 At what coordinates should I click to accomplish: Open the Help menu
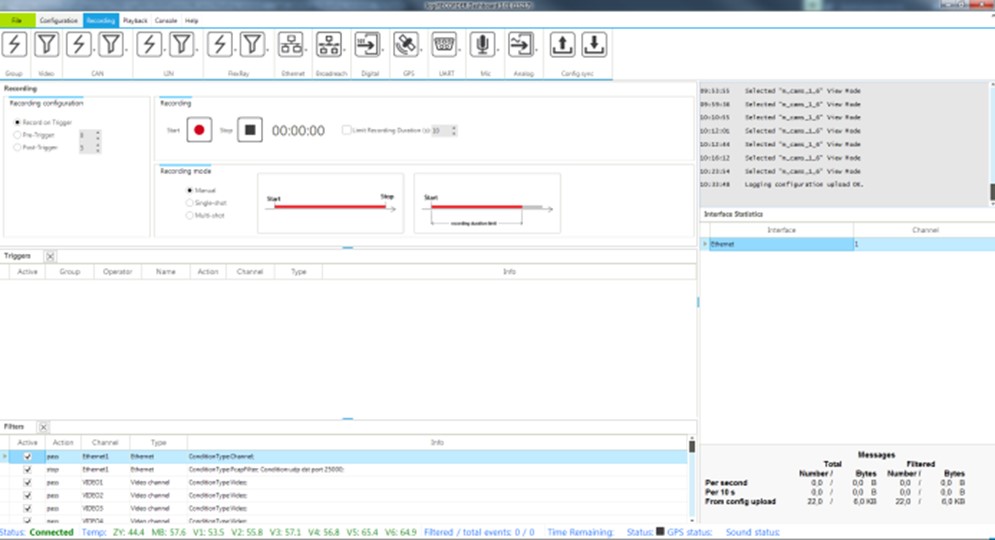pyautogui.click(x=192, y=21)
